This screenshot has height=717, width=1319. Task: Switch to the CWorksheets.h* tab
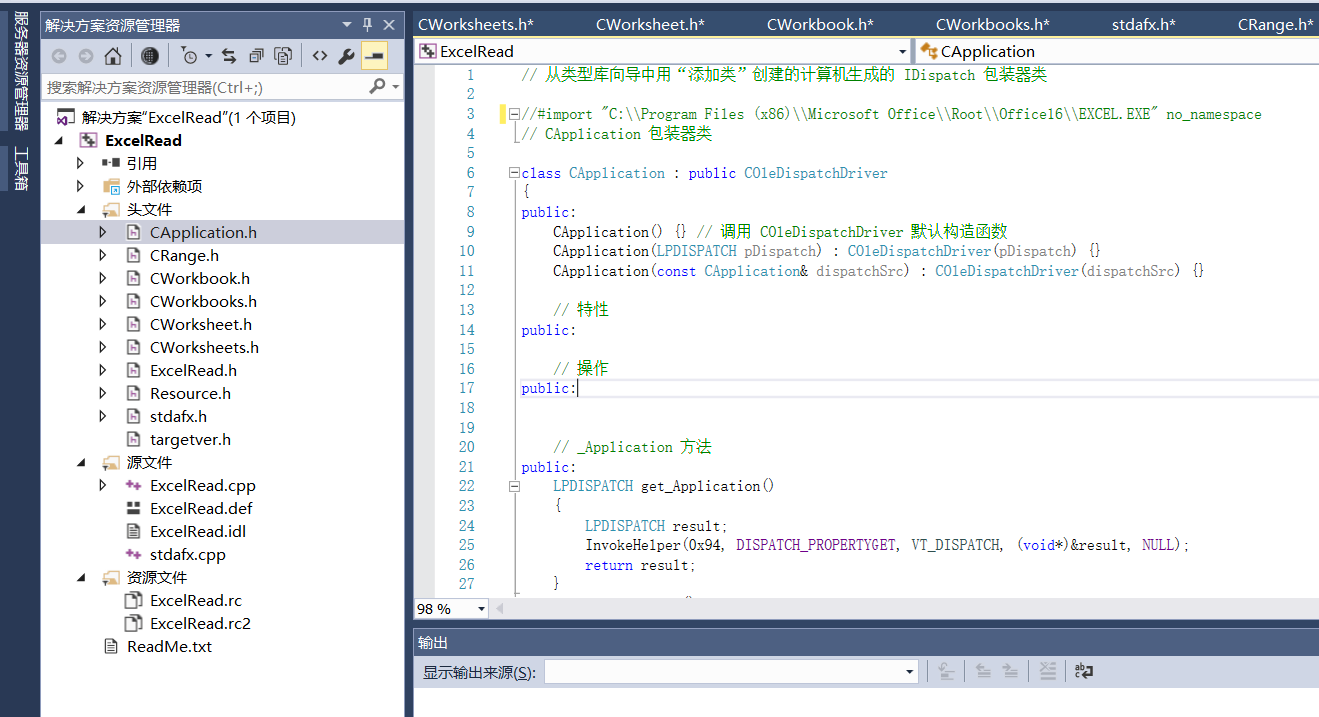[476, 25]
